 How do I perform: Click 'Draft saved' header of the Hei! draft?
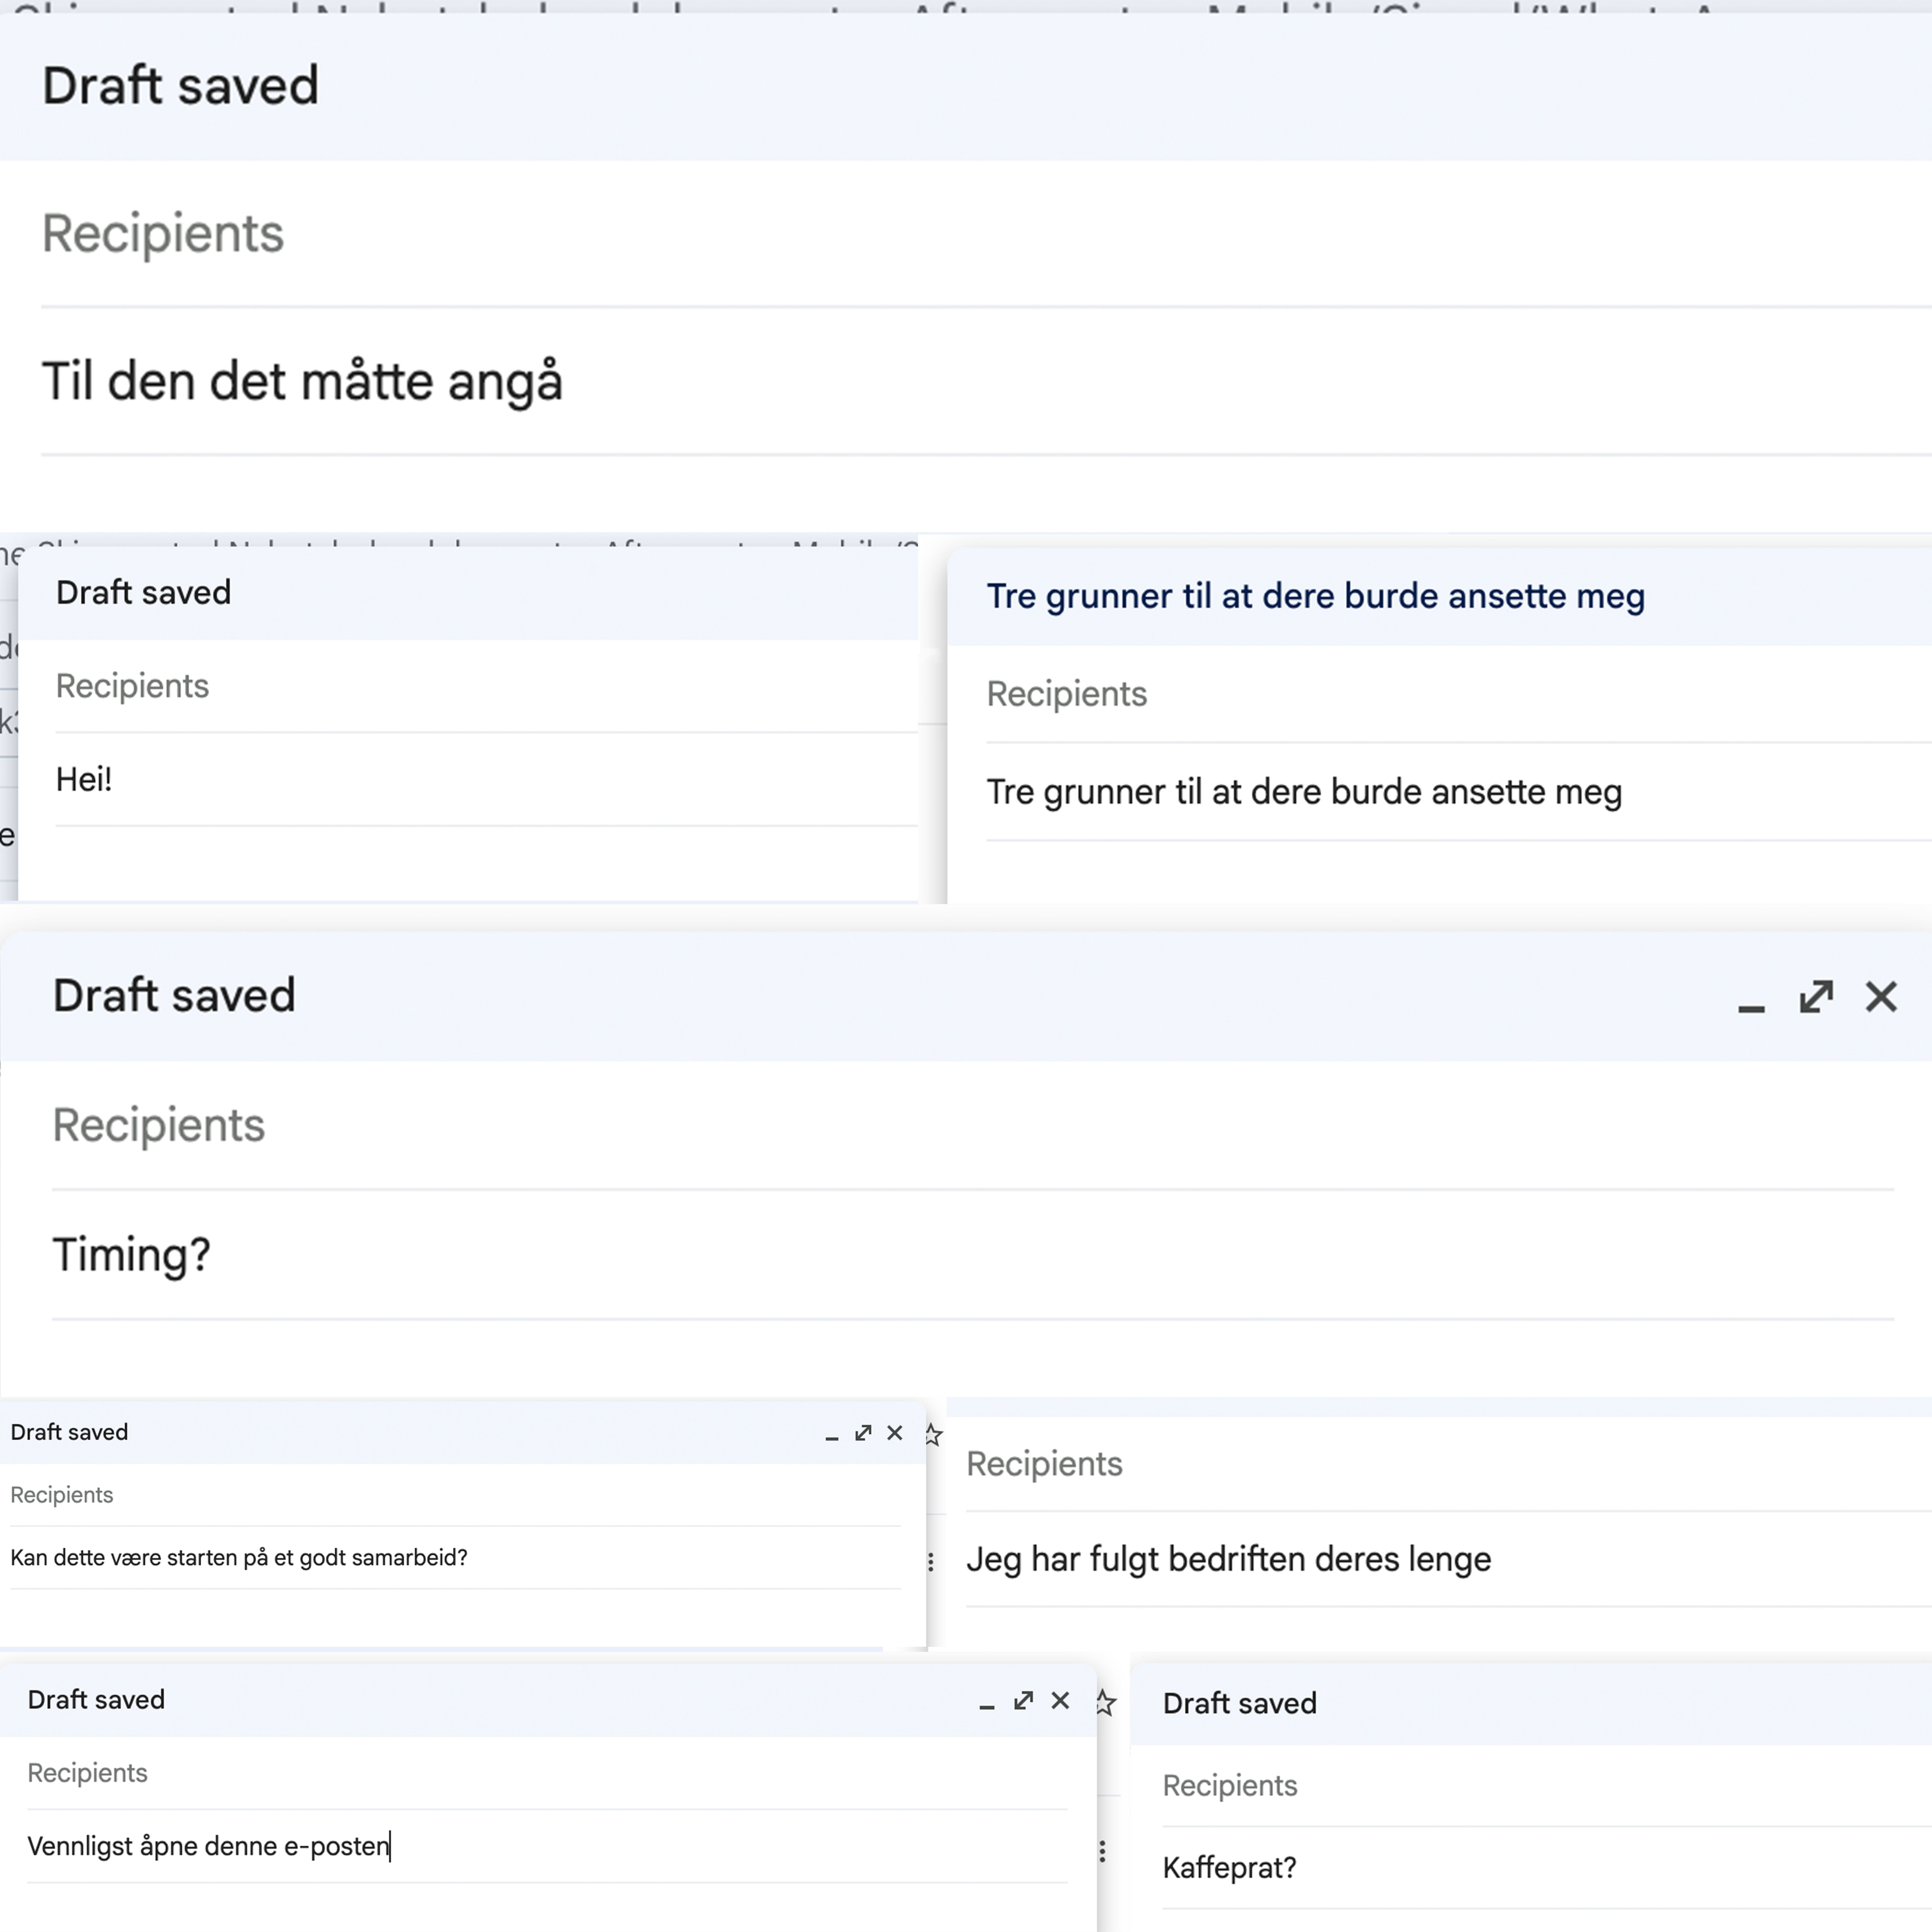pyautogui.click(x=143, y=593)
